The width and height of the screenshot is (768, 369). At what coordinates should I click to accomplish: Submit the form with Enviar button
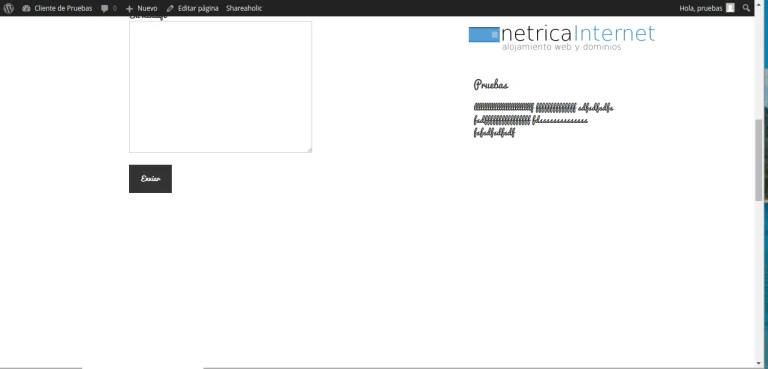pos(150,179)
